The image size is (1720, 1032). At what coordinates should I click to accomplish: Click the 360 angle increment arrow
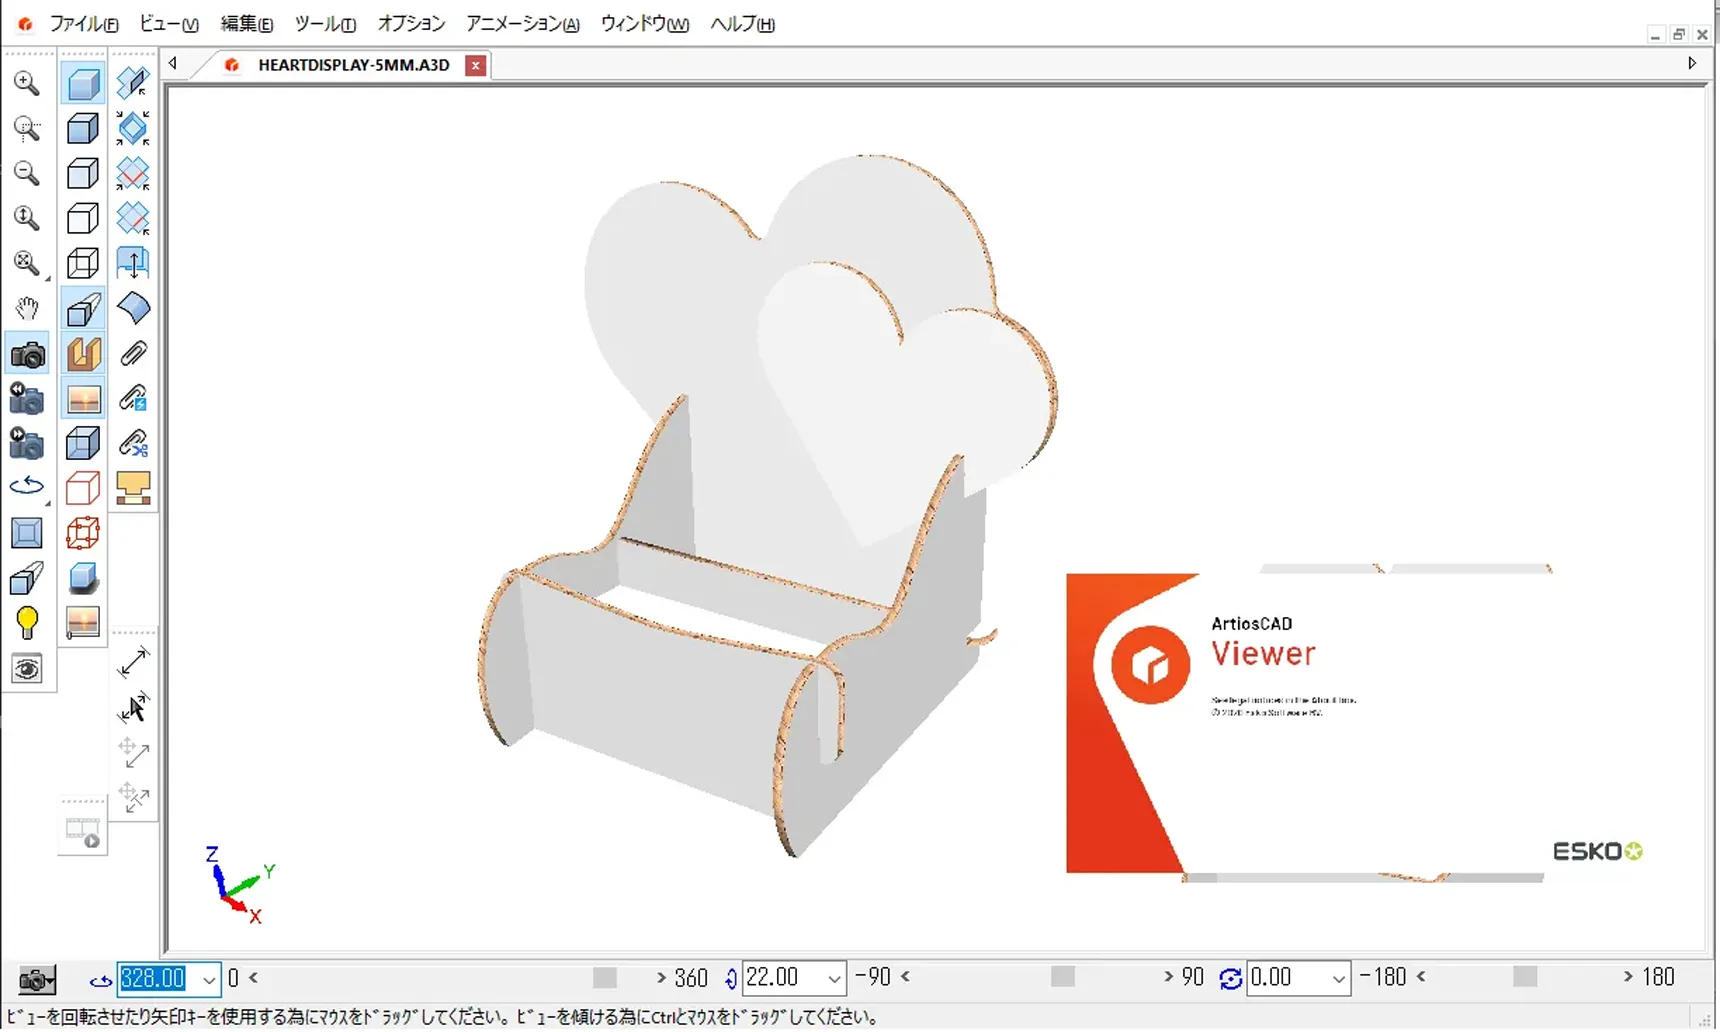point(660,978)
